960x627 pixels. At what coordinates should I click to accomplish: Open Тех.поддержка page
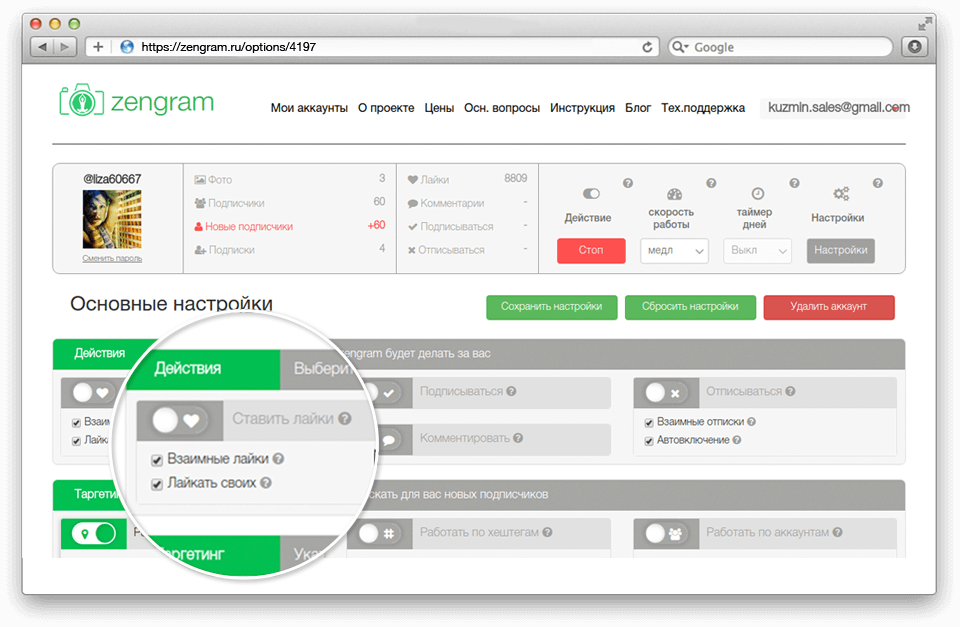703,108
